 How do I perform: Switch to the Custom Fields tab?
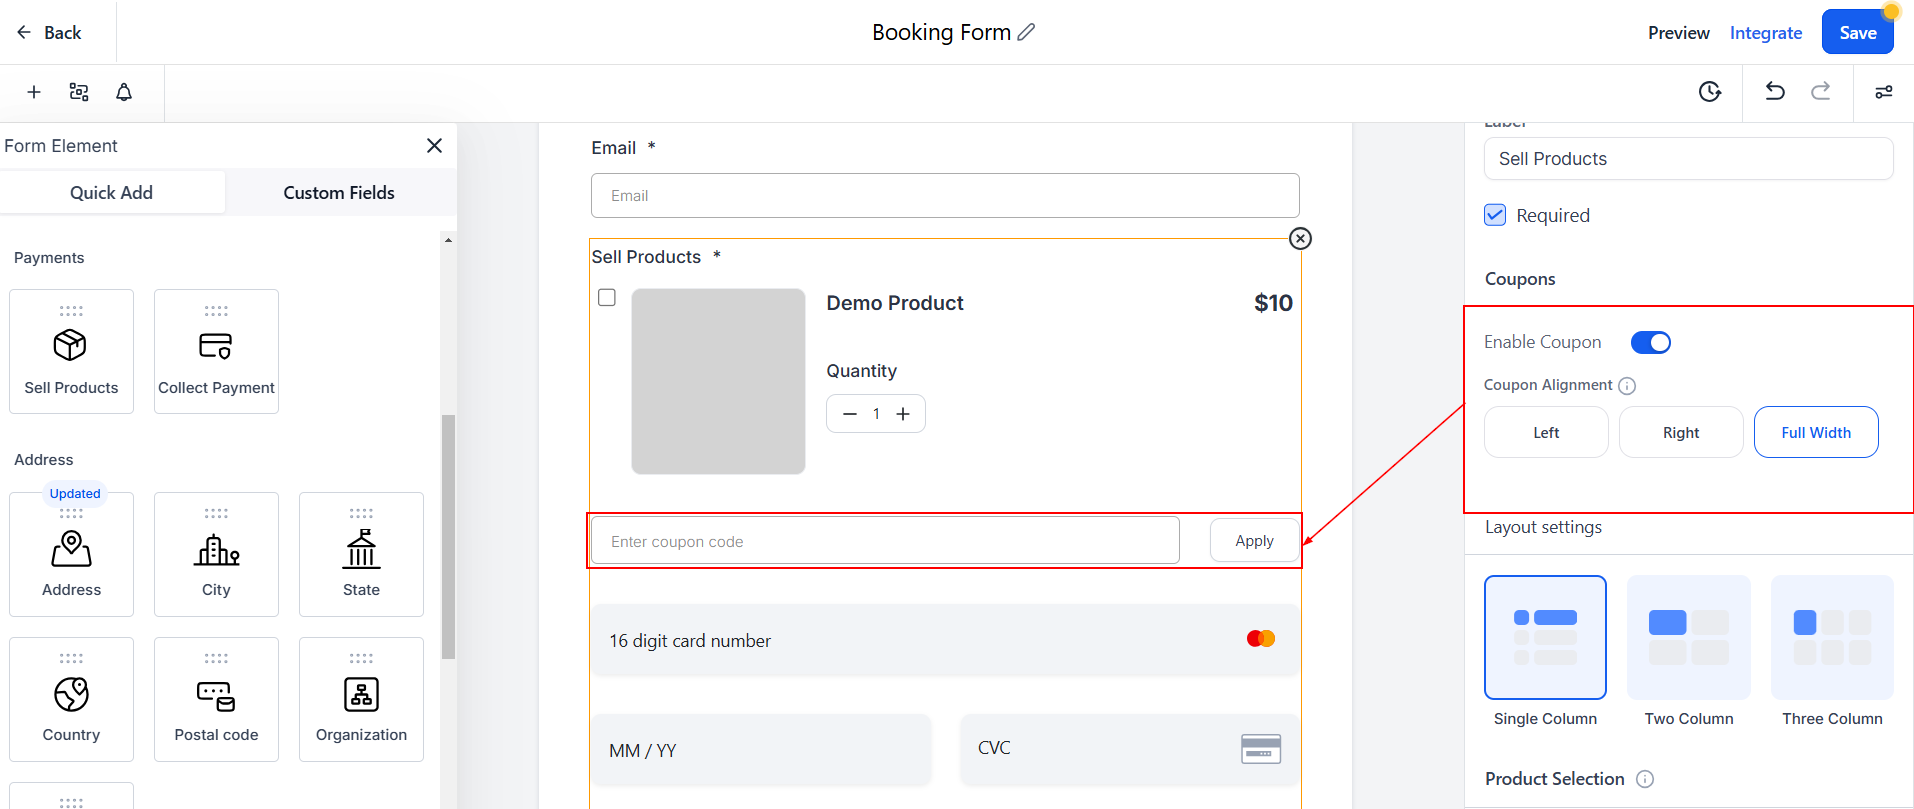[x=339, y=193]
